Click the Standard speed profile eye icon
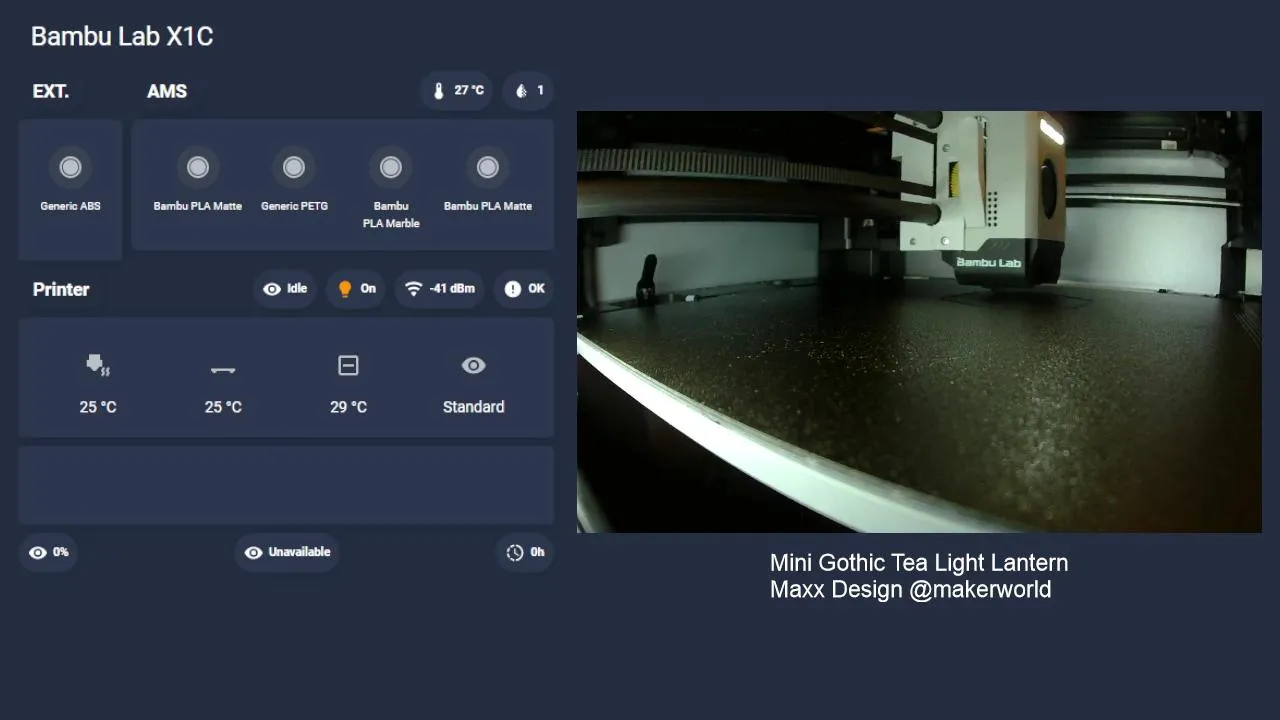Screen dimensions: 1280x720 click(474, 366)
